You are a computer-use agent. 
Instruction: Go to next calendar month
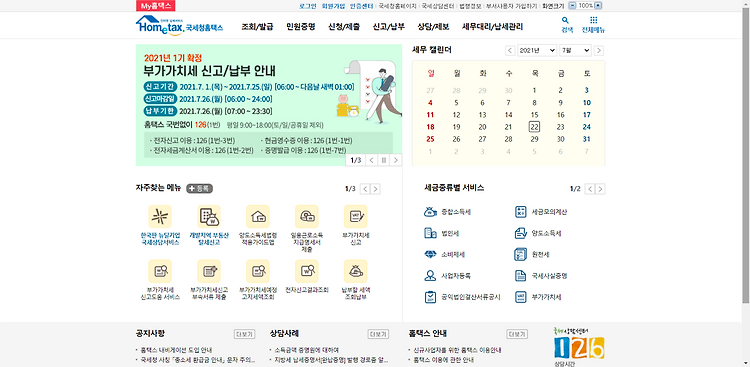pos(599,50)
